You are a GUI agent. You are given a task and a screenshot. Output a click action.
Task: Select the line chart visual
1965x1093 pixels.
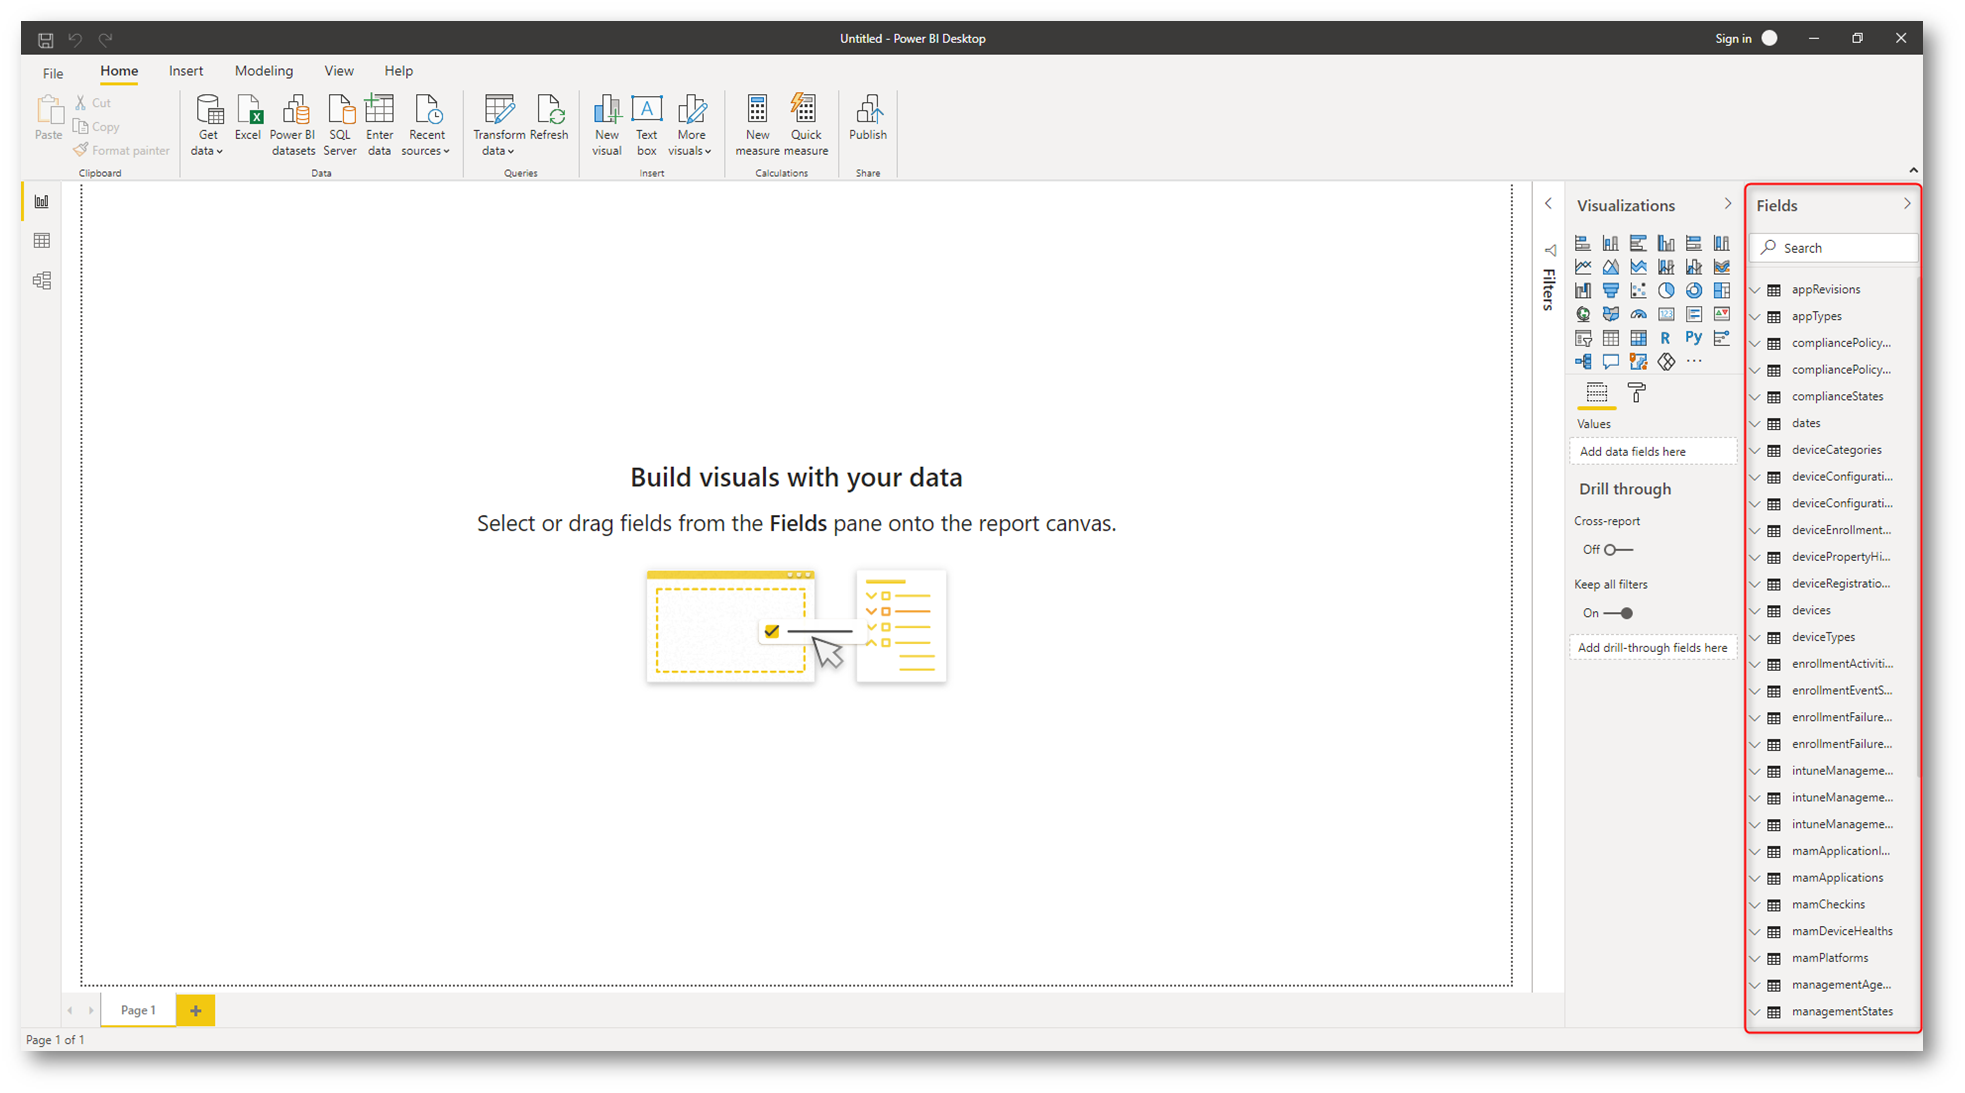(1583, 267)
